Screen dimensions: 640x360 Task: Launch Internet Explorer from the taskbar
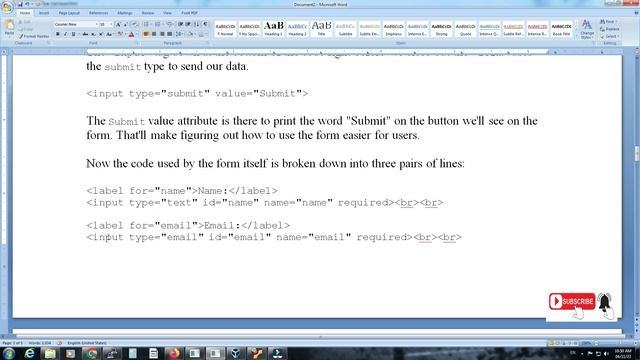pyautogui.click(x=29, y=353)
